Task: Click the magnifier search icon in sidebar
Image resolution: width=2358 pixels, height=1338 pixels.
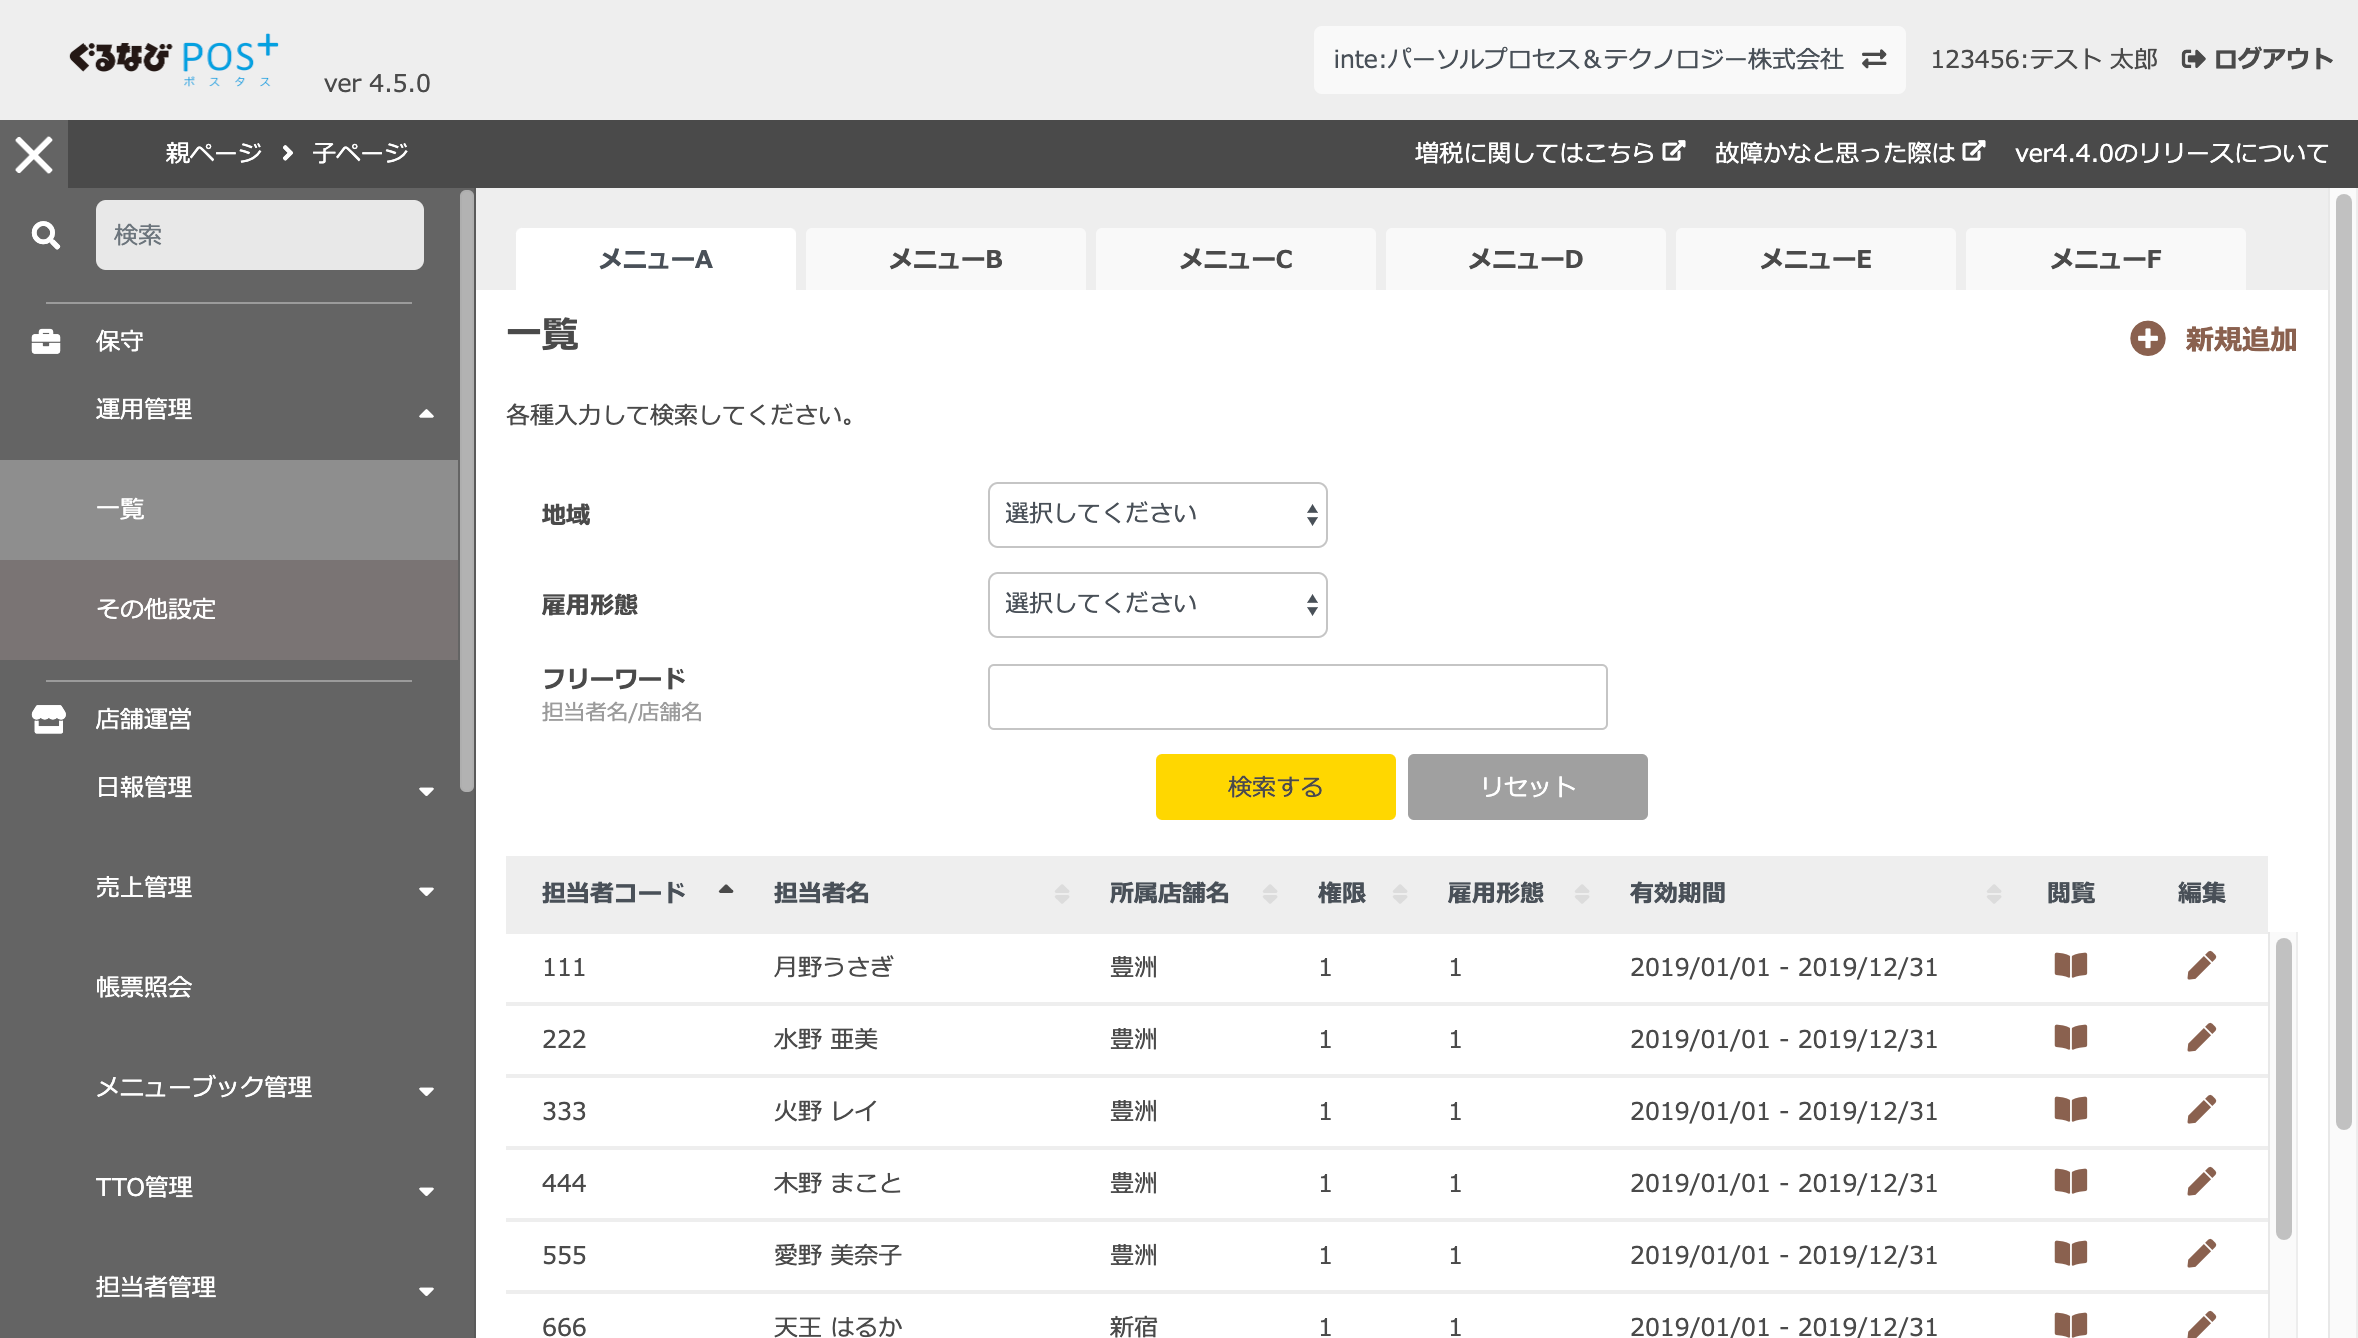Action: 46,235
